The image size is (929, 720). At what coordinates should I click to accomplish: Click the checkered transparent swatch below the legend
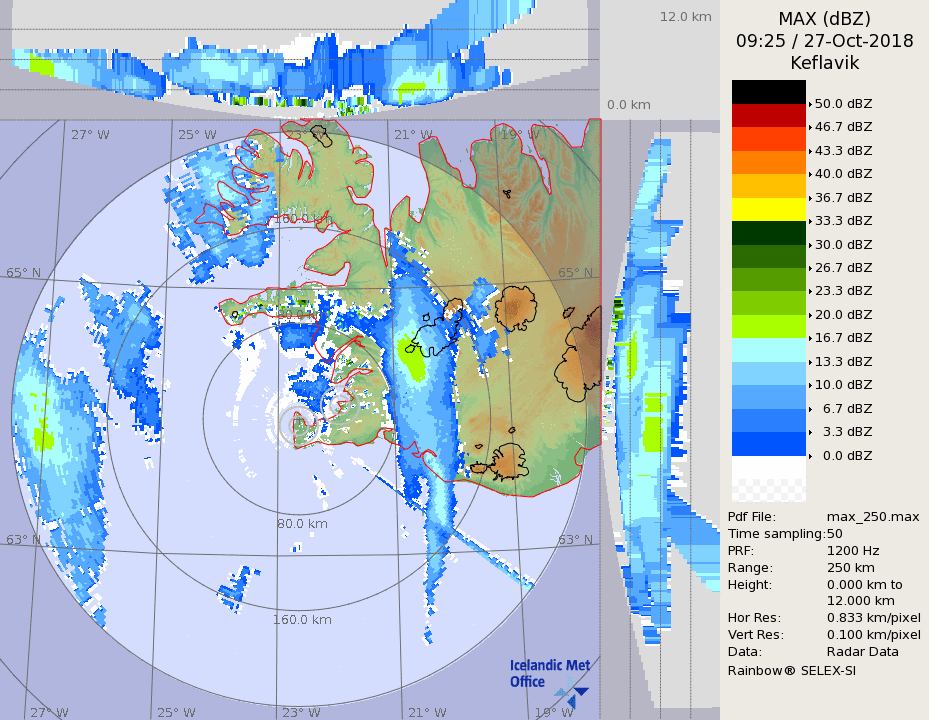[768, 490]
